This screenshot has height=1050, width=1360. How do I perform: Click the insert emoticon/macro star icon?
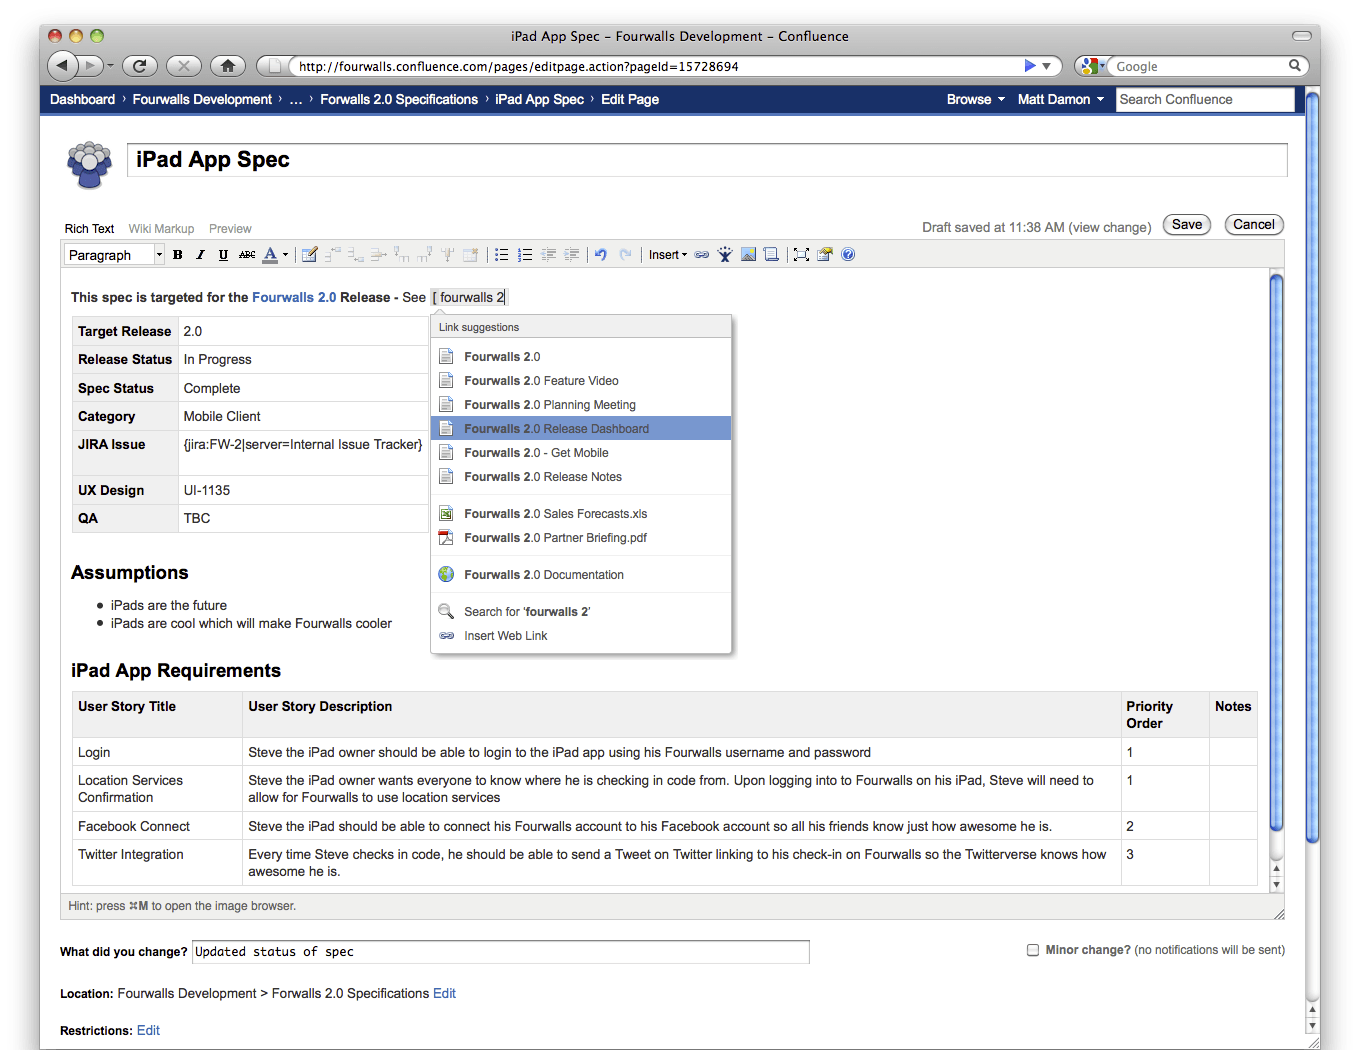[725, 255]
